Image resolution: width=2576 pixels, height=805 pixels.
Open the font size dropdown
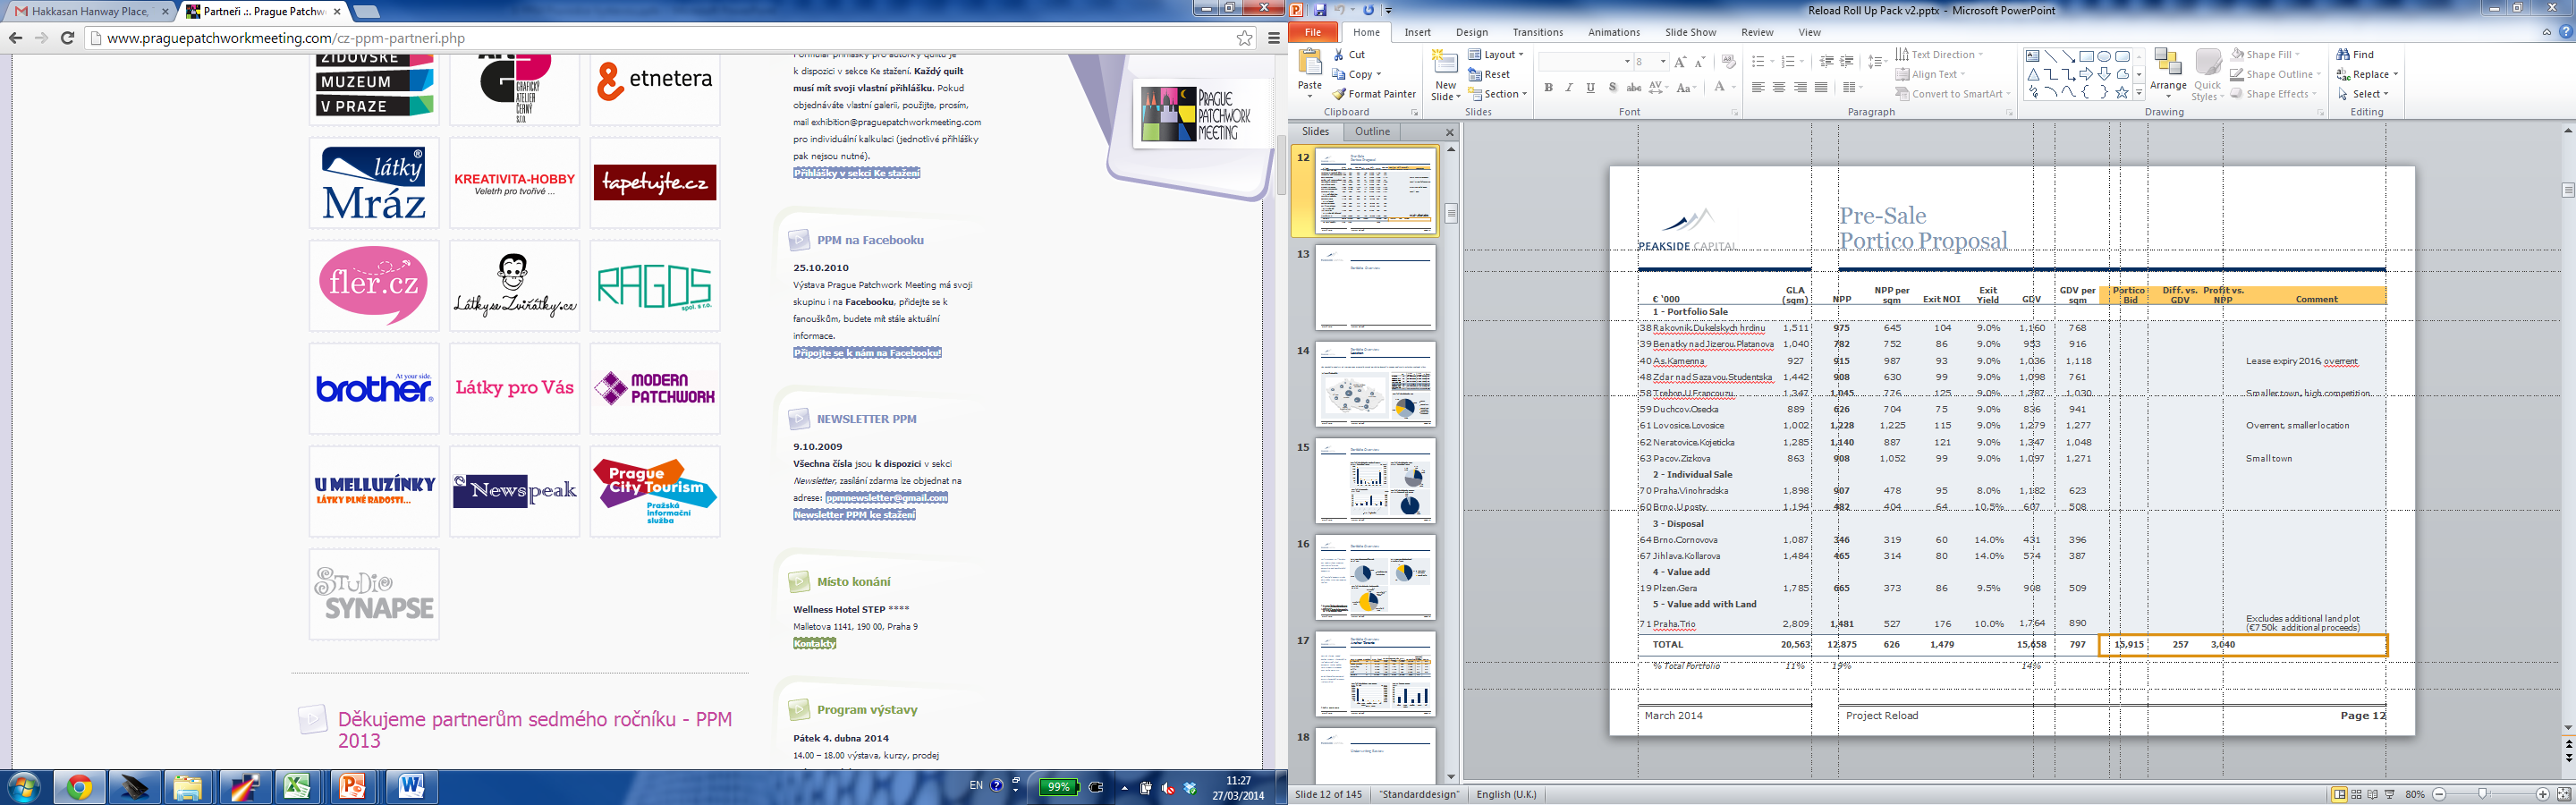[1663, 62]
